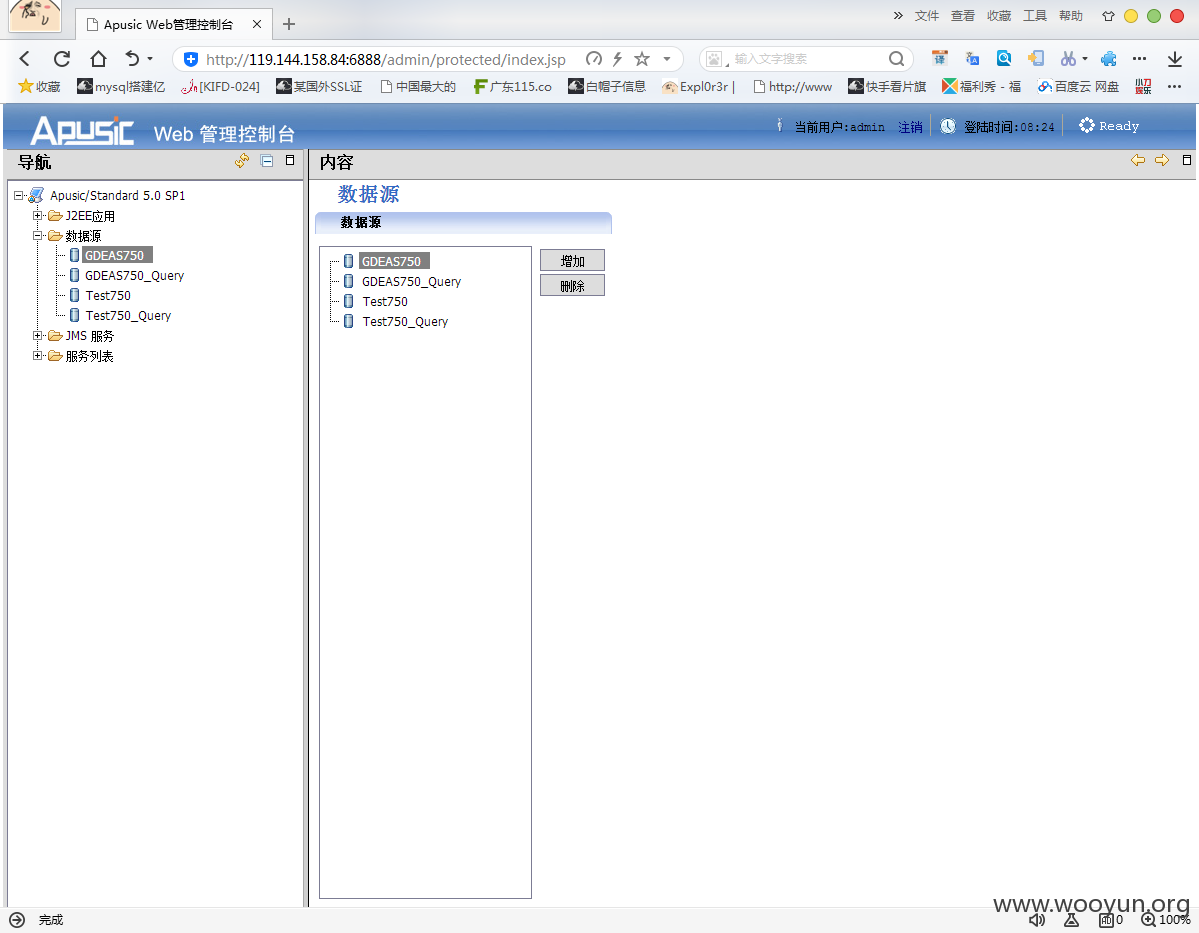Collapse the Apusic/Standard 5.0 SP1 root node
1199x933 pixels.
tap(18, 196)
